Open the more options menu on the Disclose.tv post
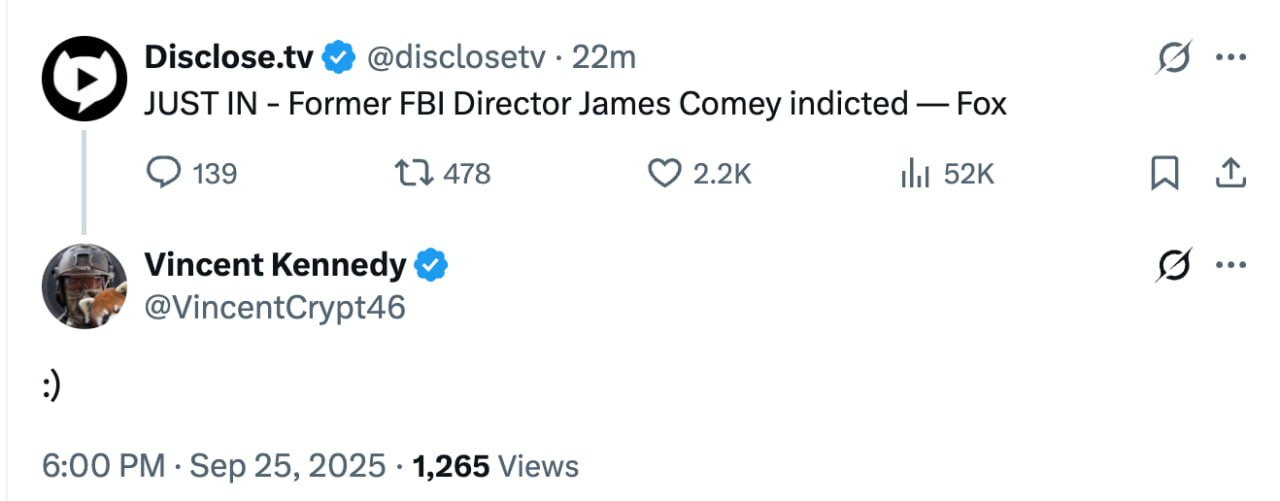The width and height of the screenshot is (1280, 501). click(1229, 58)
